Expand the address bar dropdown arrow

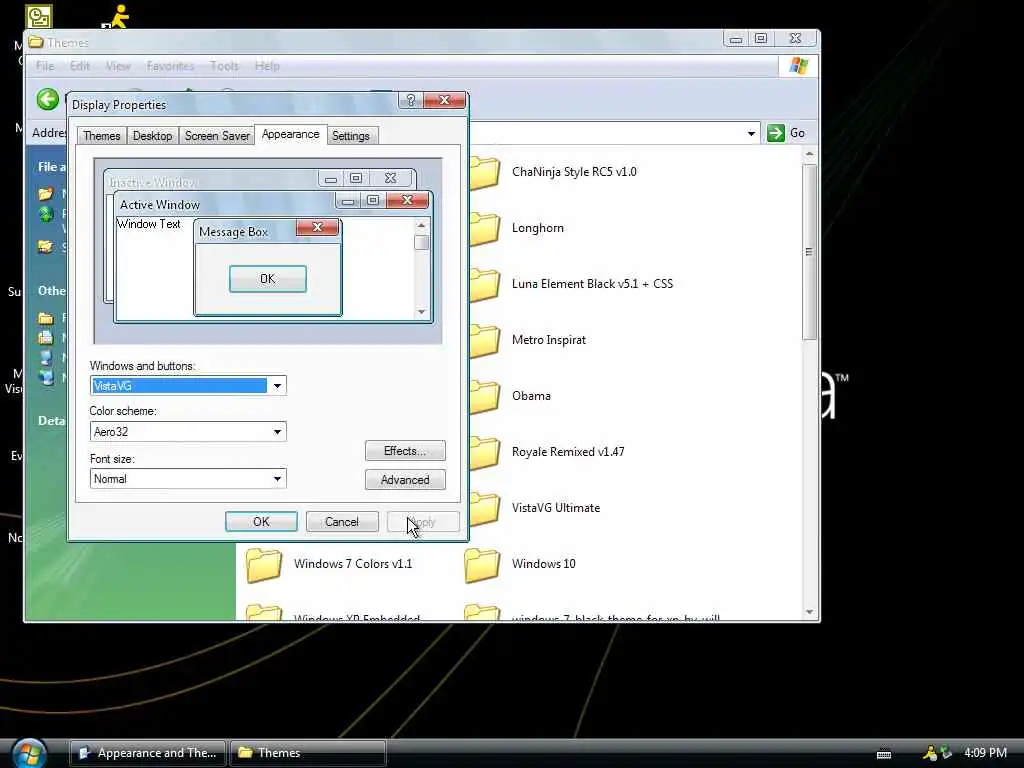pyautogui.click(x=751, y=133)
